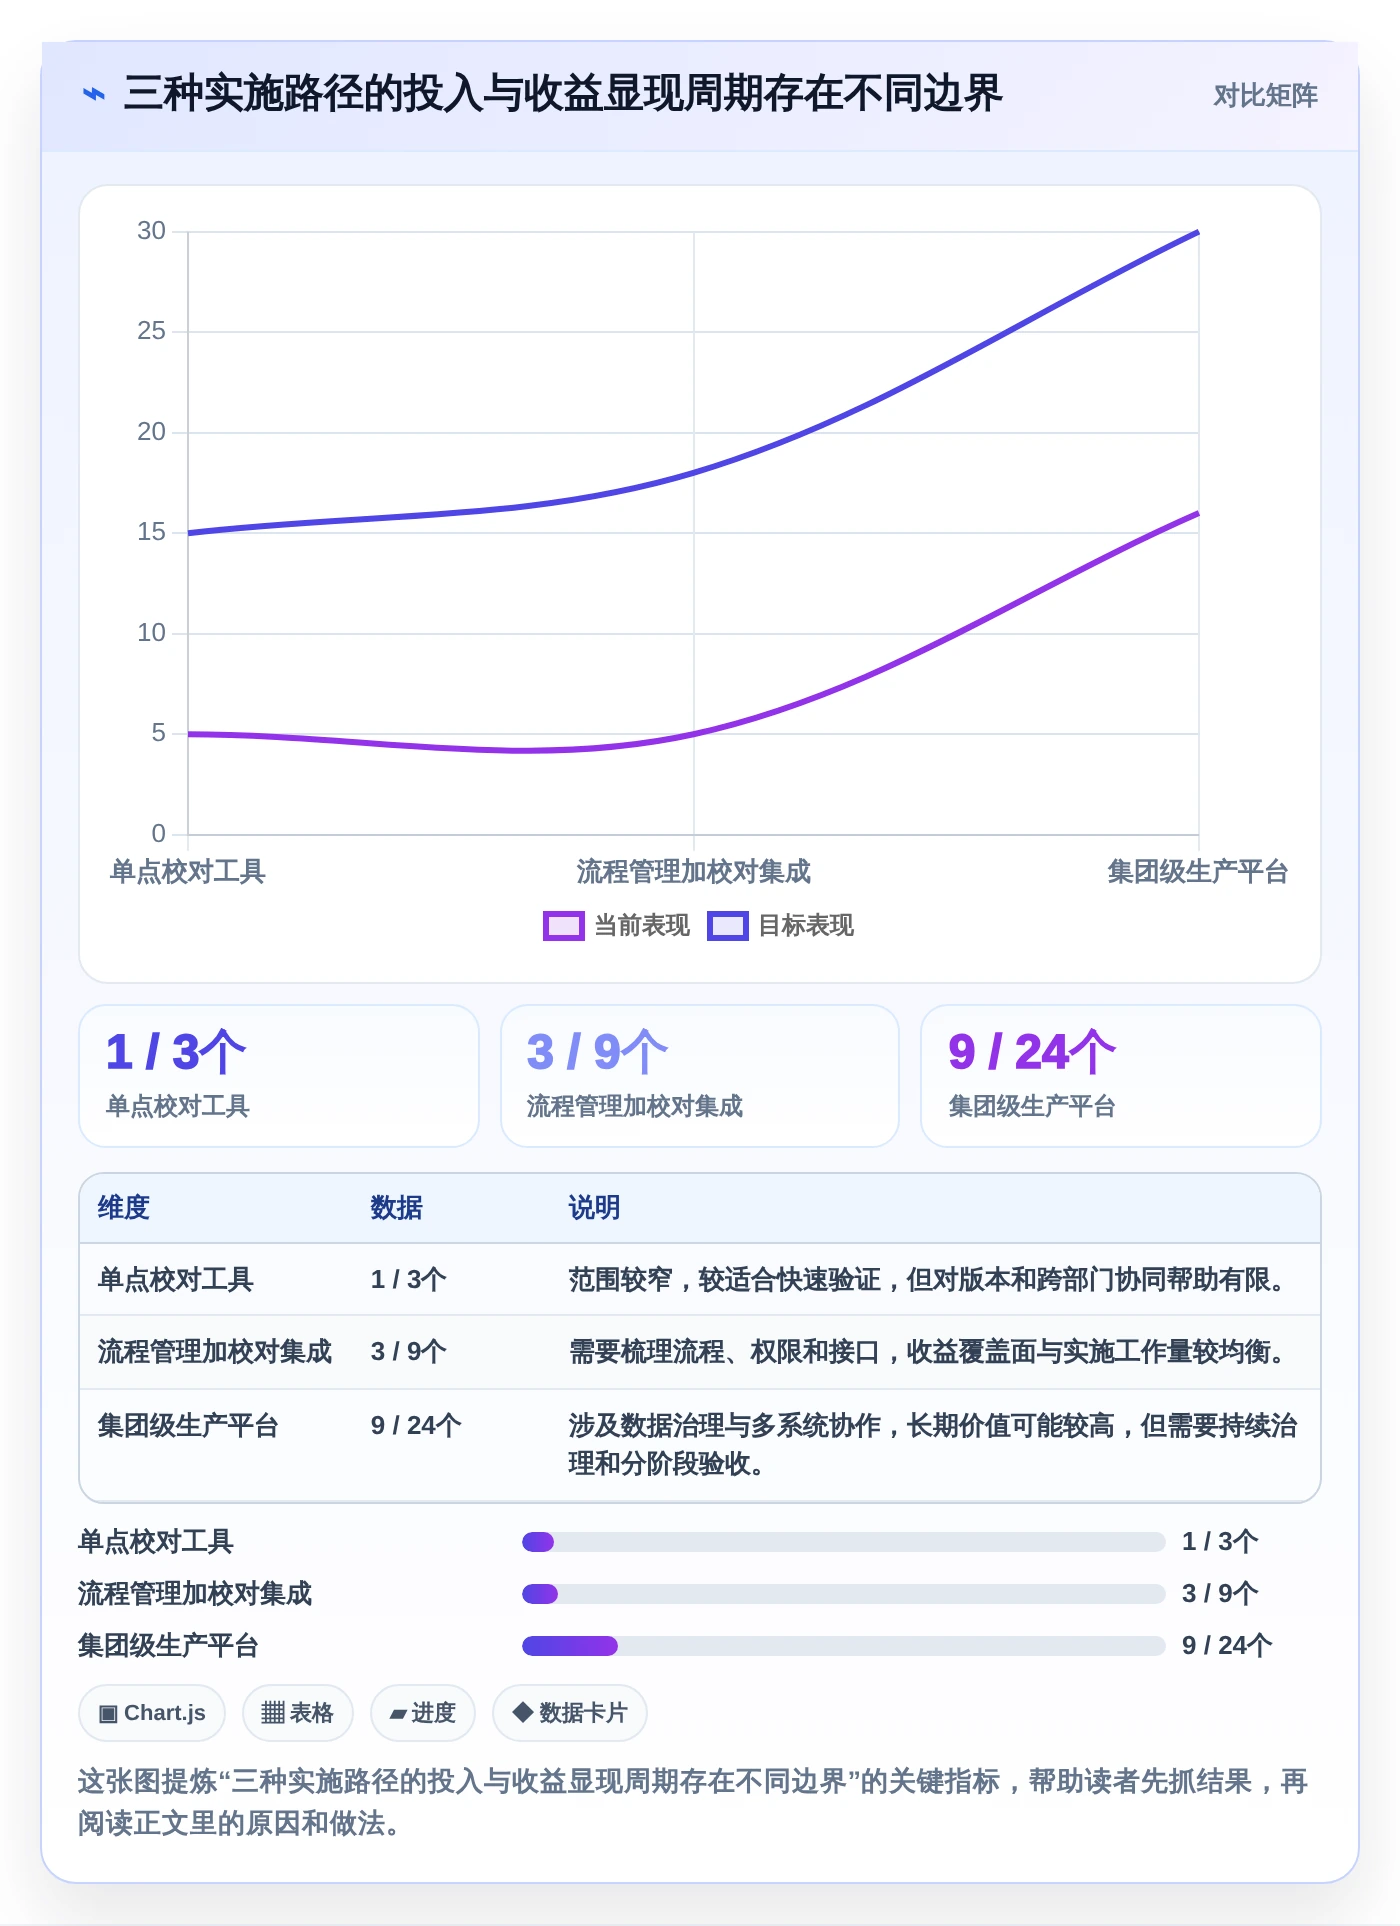
Task: Click progress value 9 / 24个
Action: (1227, 1646)
